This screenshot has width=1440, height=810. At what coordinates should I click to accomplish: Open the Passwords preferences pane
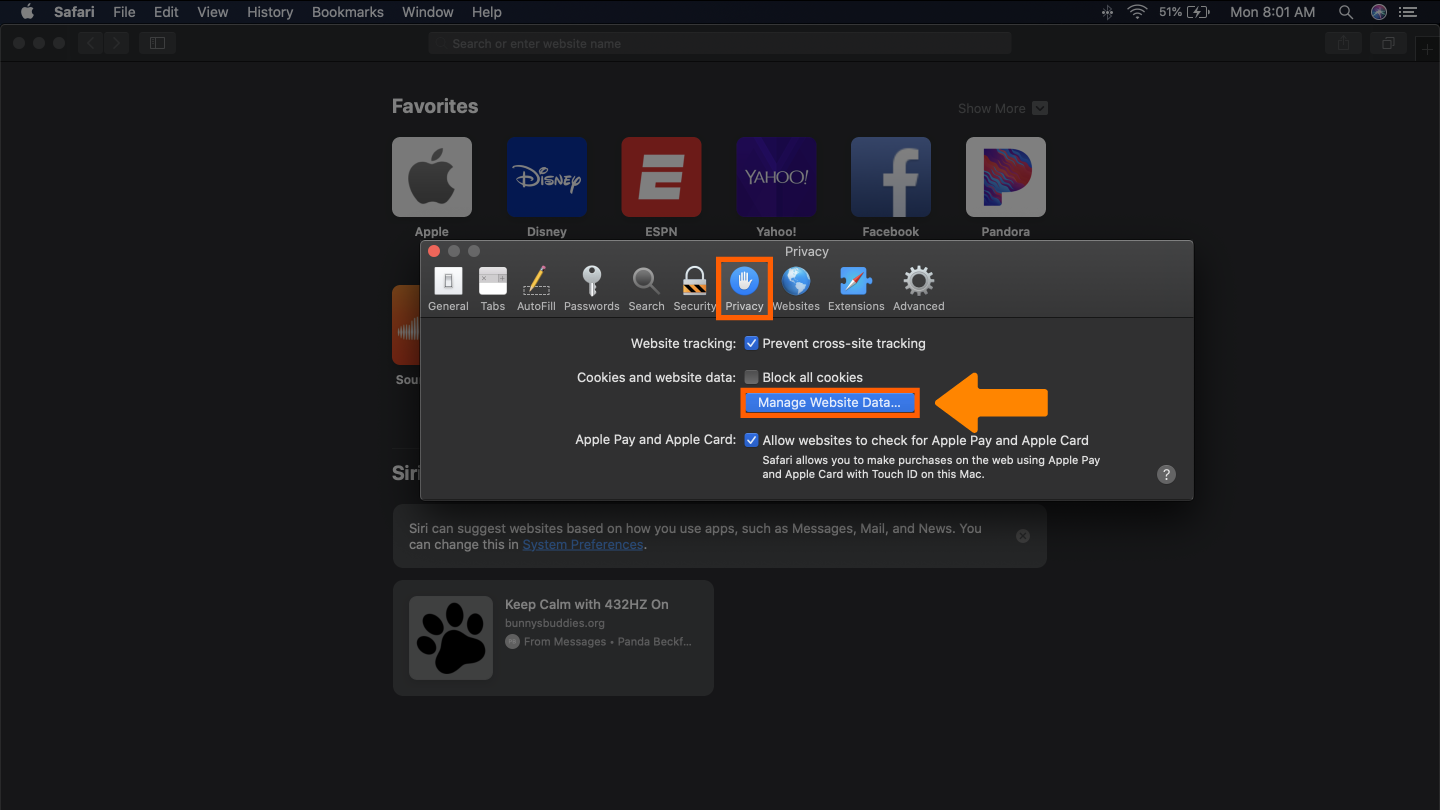click(592, 289)
